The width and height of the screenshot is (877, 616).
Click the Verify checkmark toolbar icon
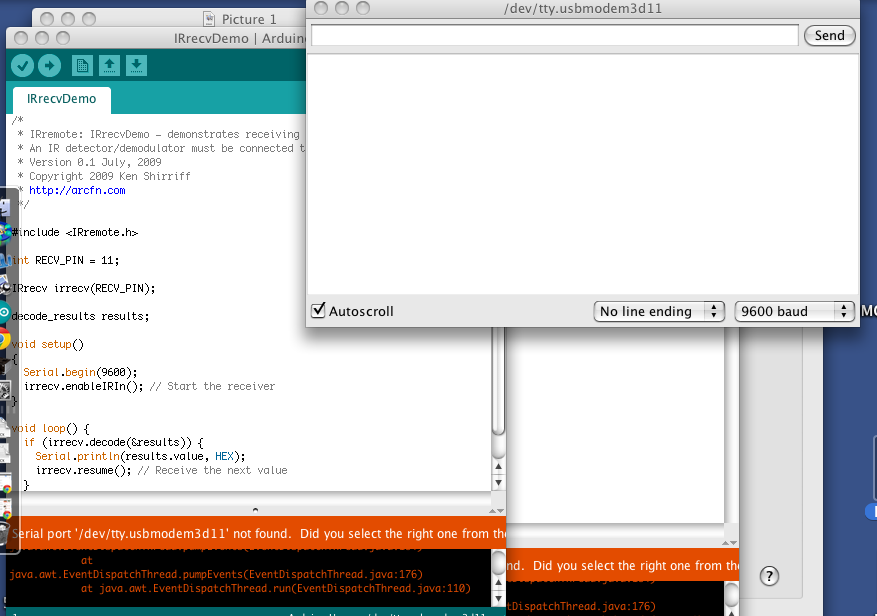click(x=22, y=65)
